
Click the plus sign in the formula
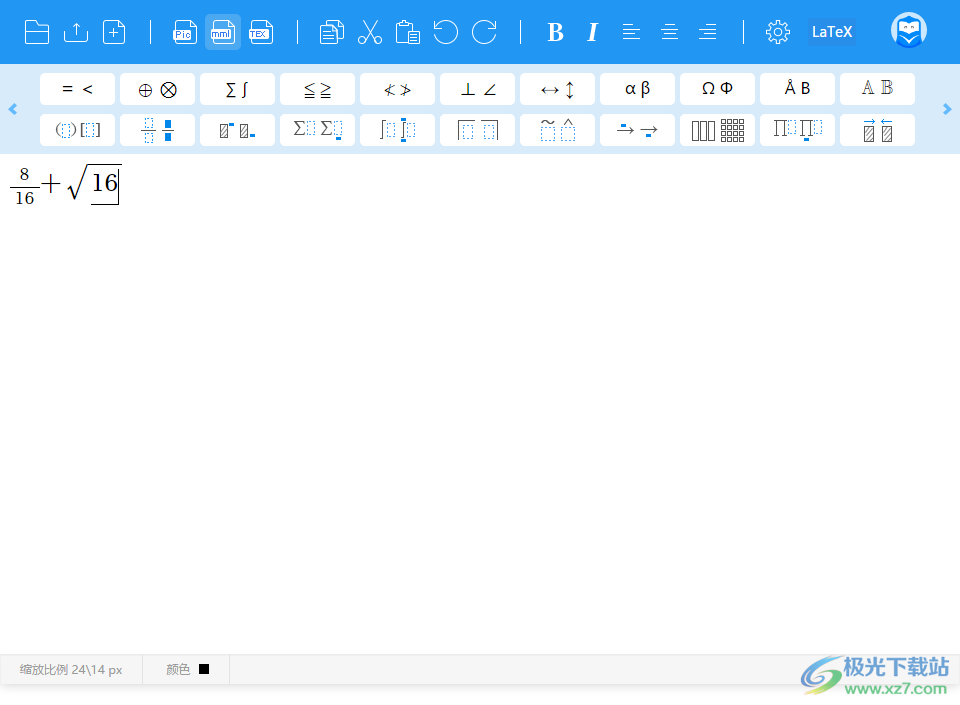51,184
